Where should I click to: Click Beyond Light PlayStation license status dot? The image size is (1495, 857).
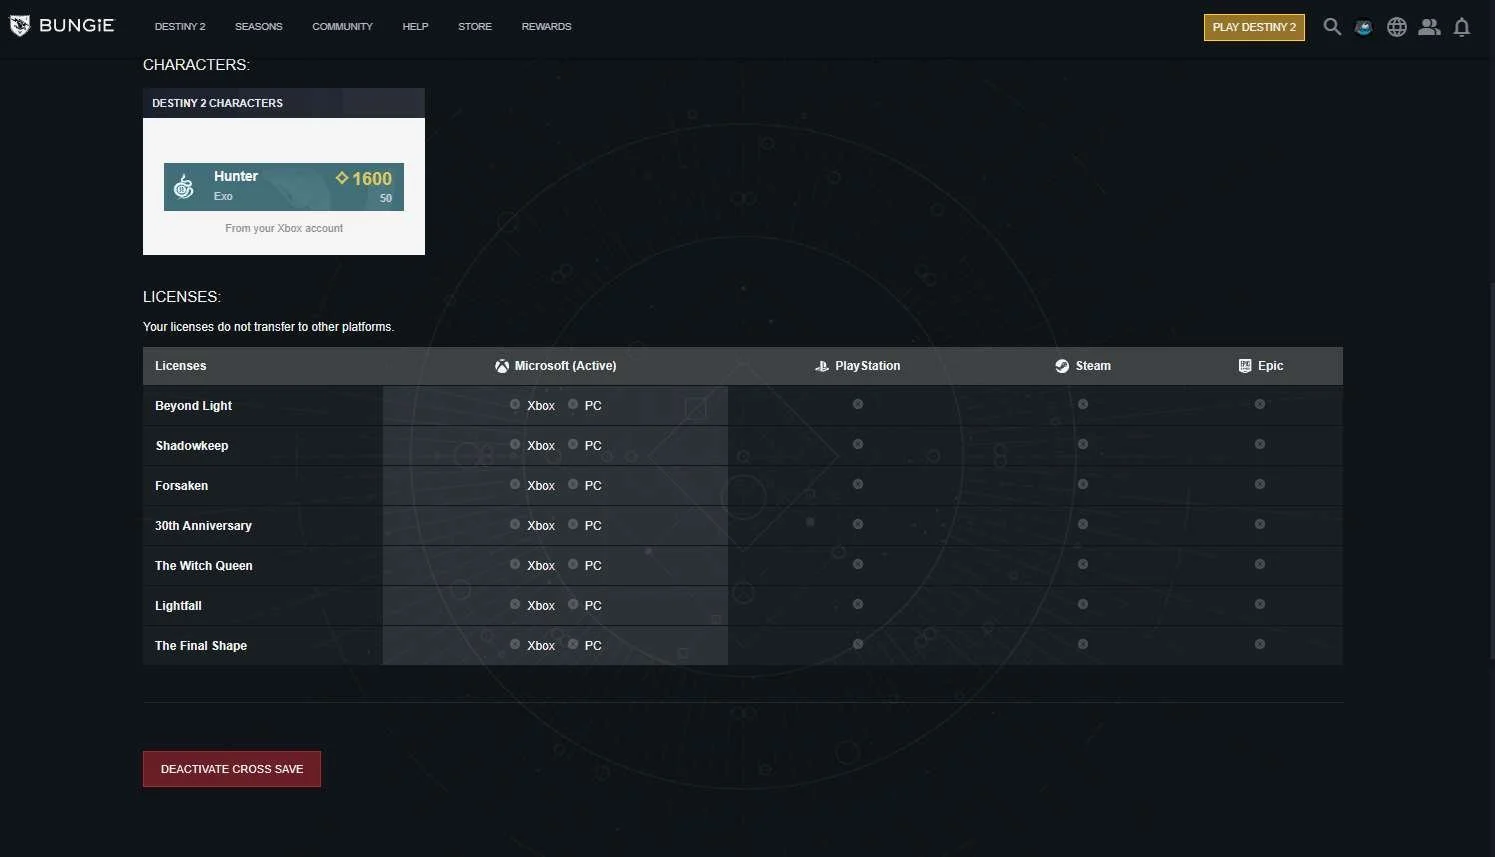[x=858, y=404]
